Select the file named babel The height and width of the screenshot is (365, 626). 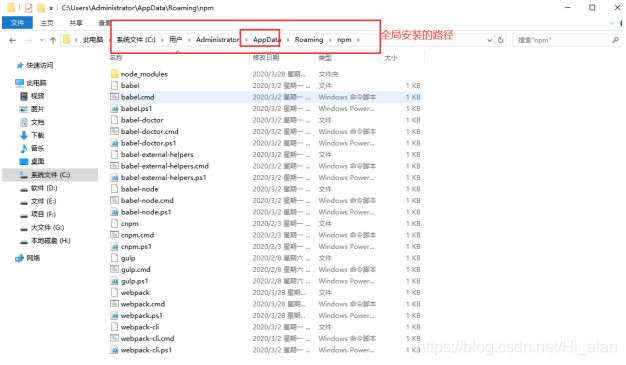pos(130,85)
